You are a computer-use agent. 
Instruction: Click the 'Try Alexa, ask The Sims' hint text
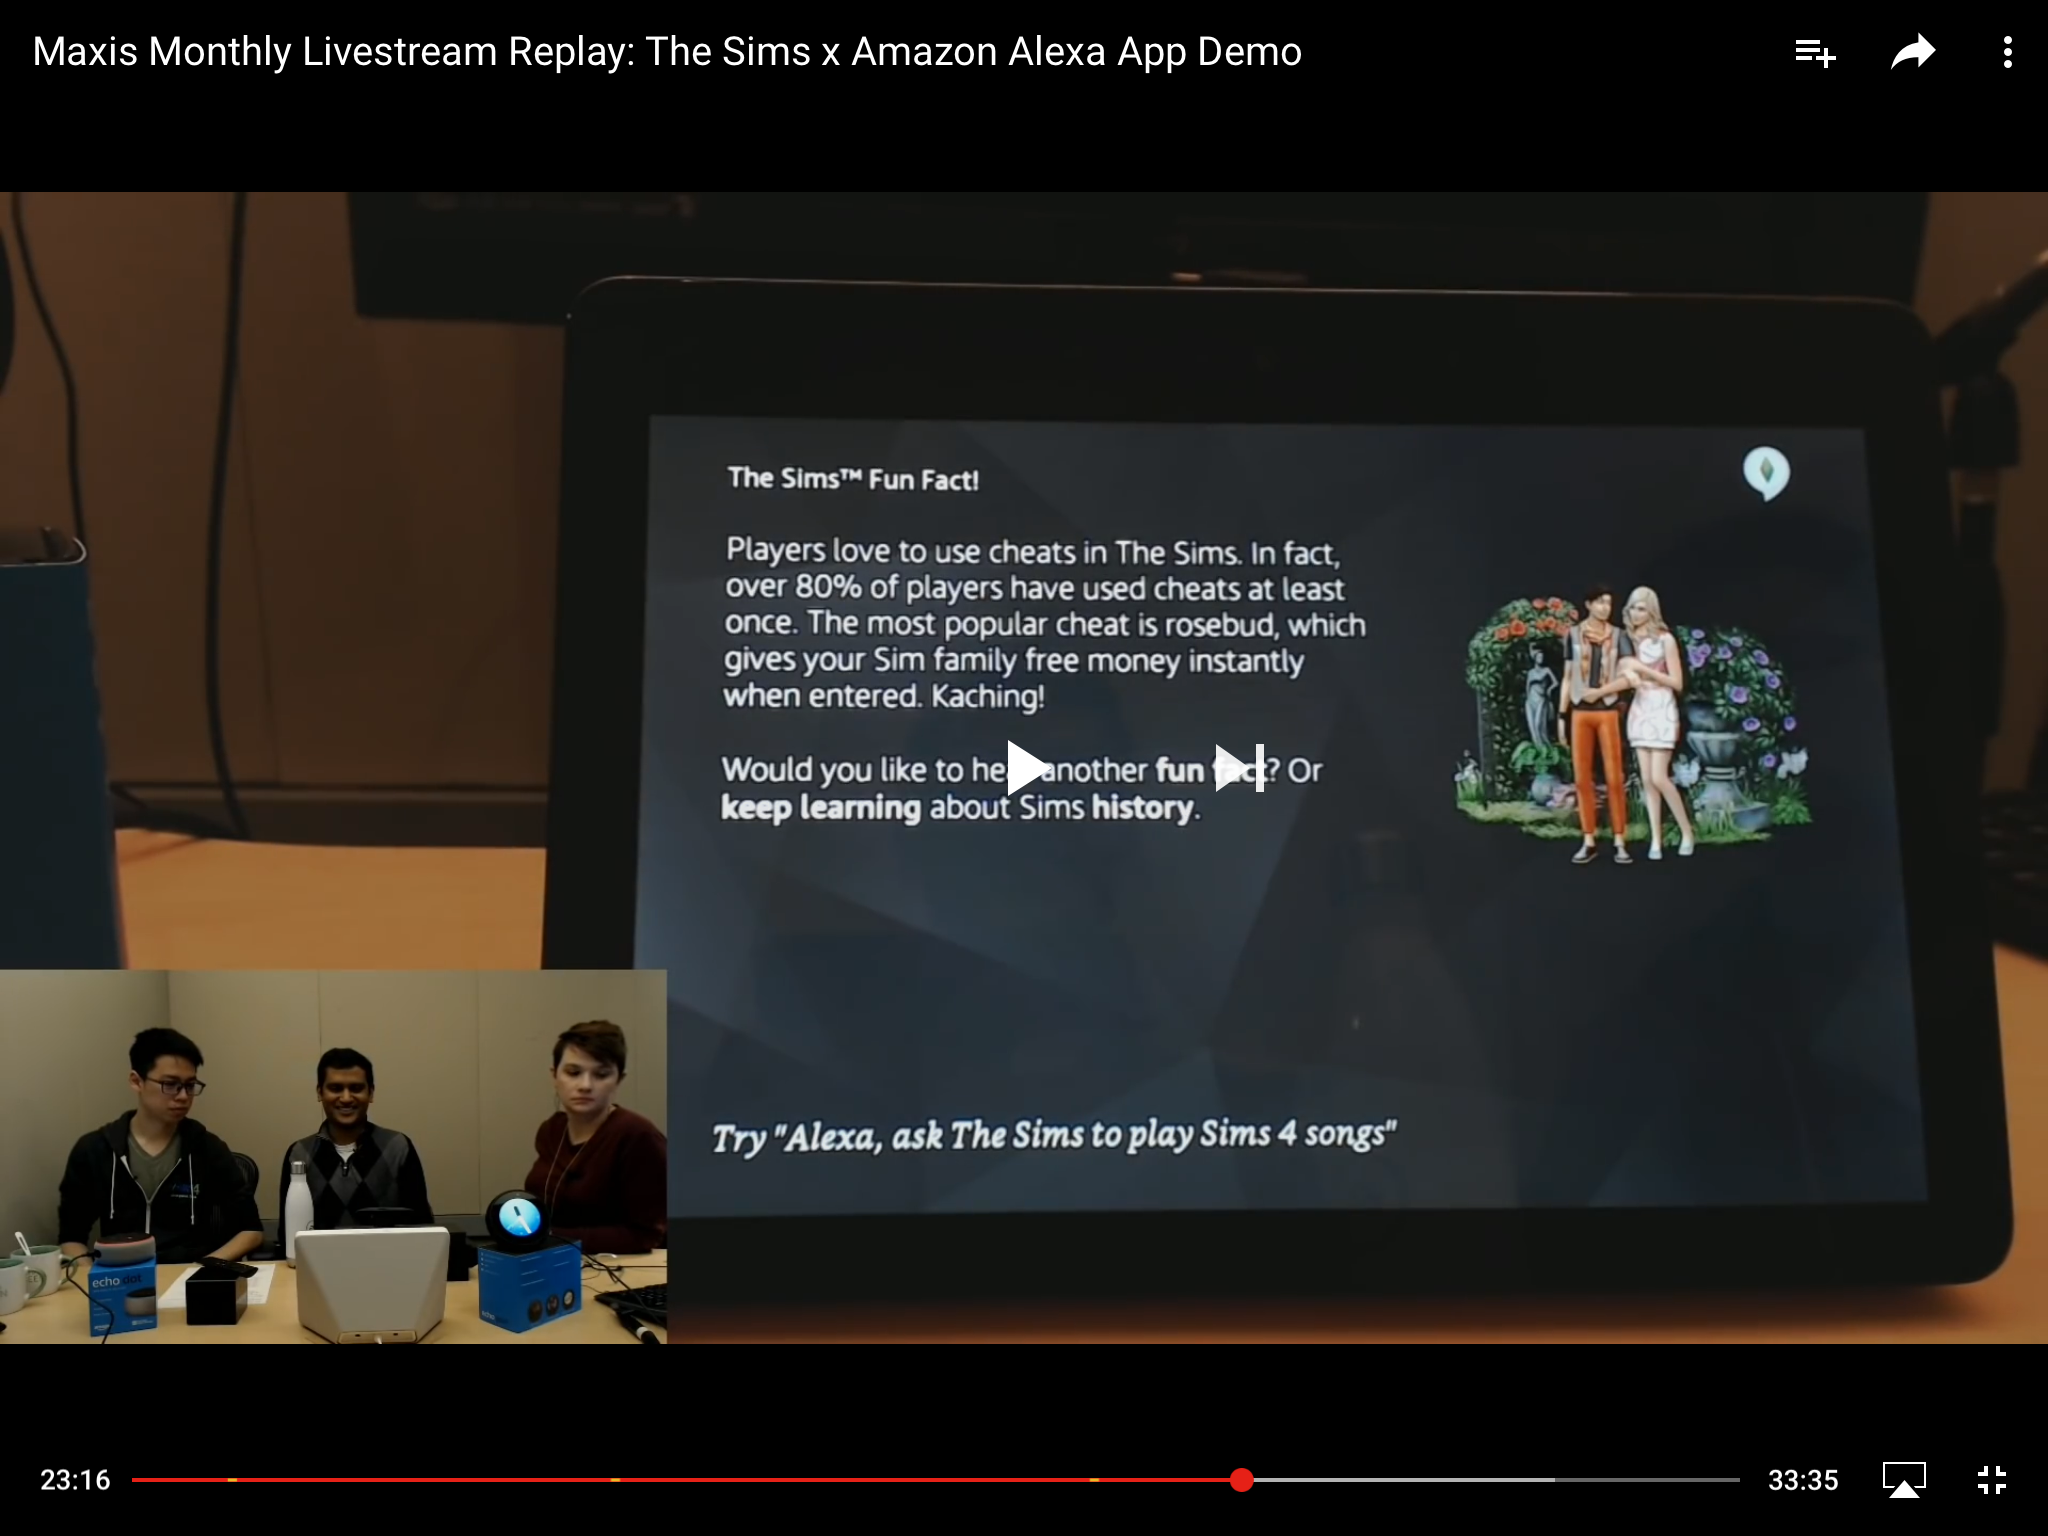click(1054, 1136)
